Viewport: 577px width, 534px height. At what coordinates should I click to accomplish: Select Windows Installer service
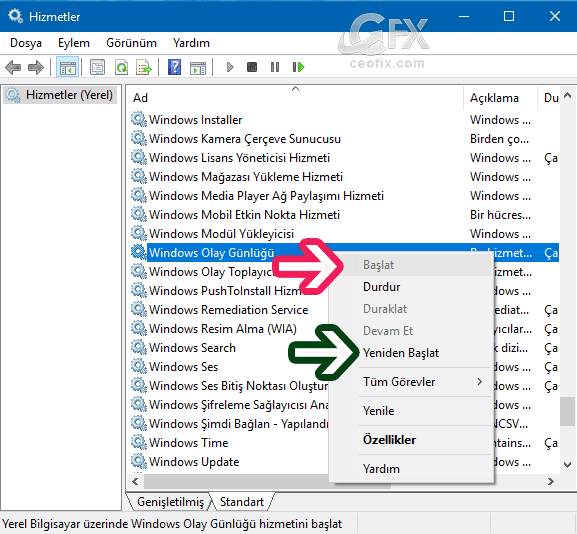click(x=195, y=120)
